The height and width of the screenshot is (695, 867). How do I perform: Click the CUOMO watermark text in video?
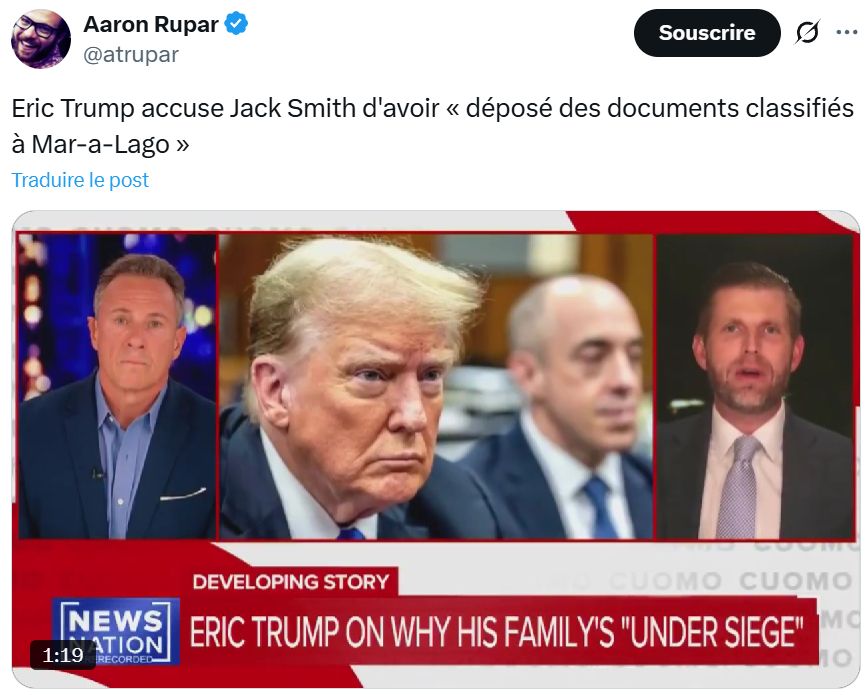[795, 581]
